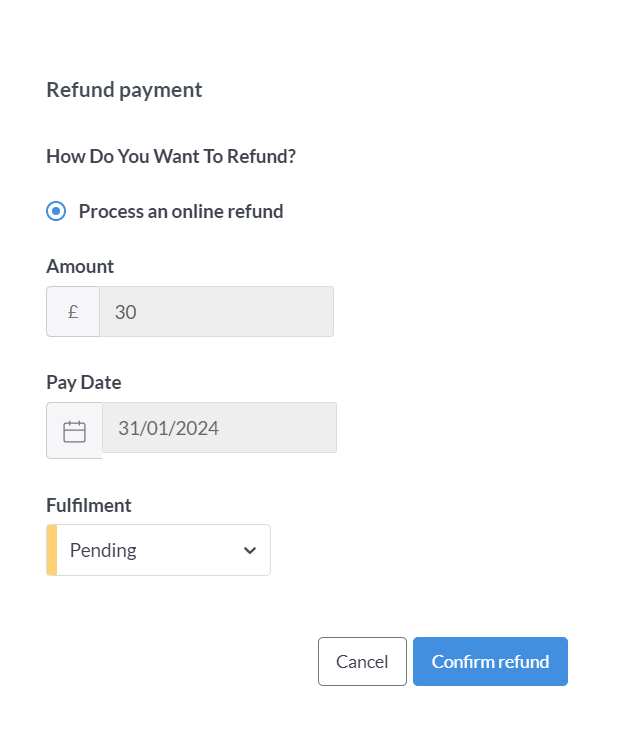Click the 'Confirm refund' button text
This screenshot has height=734, width=618.
(490, 662)
